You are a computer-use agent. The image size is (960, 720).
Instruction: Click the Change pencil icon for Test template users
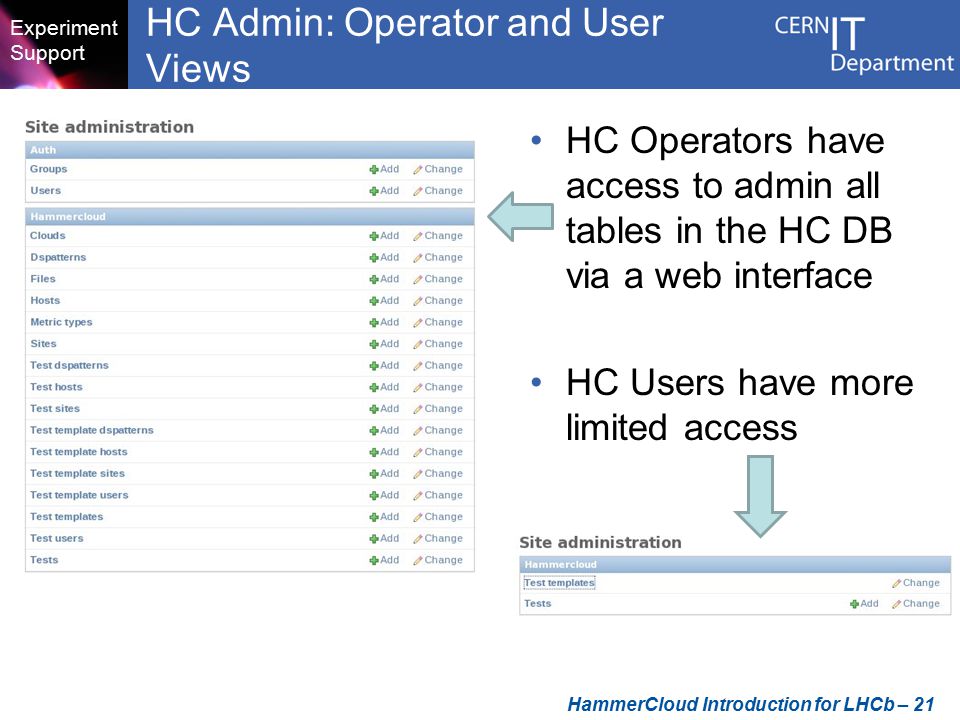[418, 496]
